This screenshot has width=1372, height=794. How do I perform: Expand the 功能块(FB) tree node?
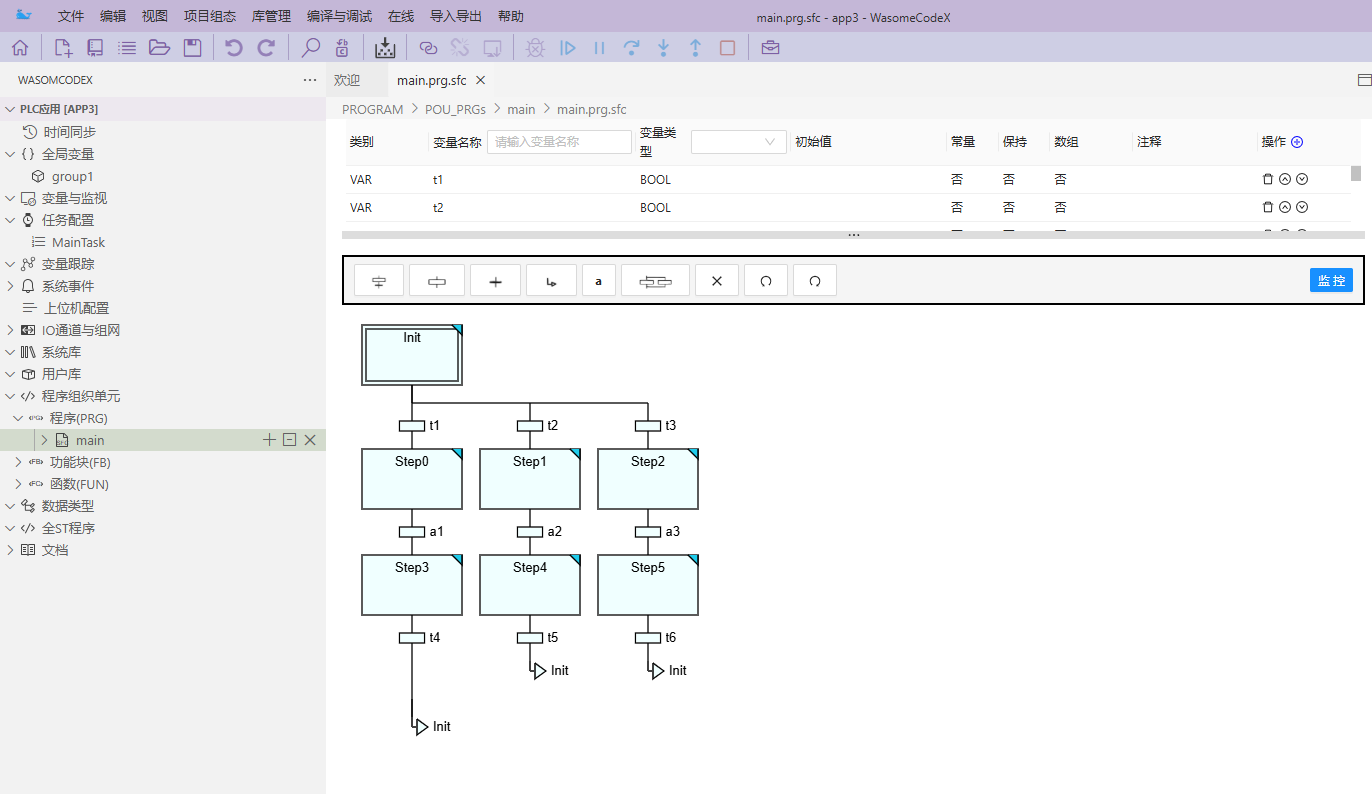tap(19, 462)
